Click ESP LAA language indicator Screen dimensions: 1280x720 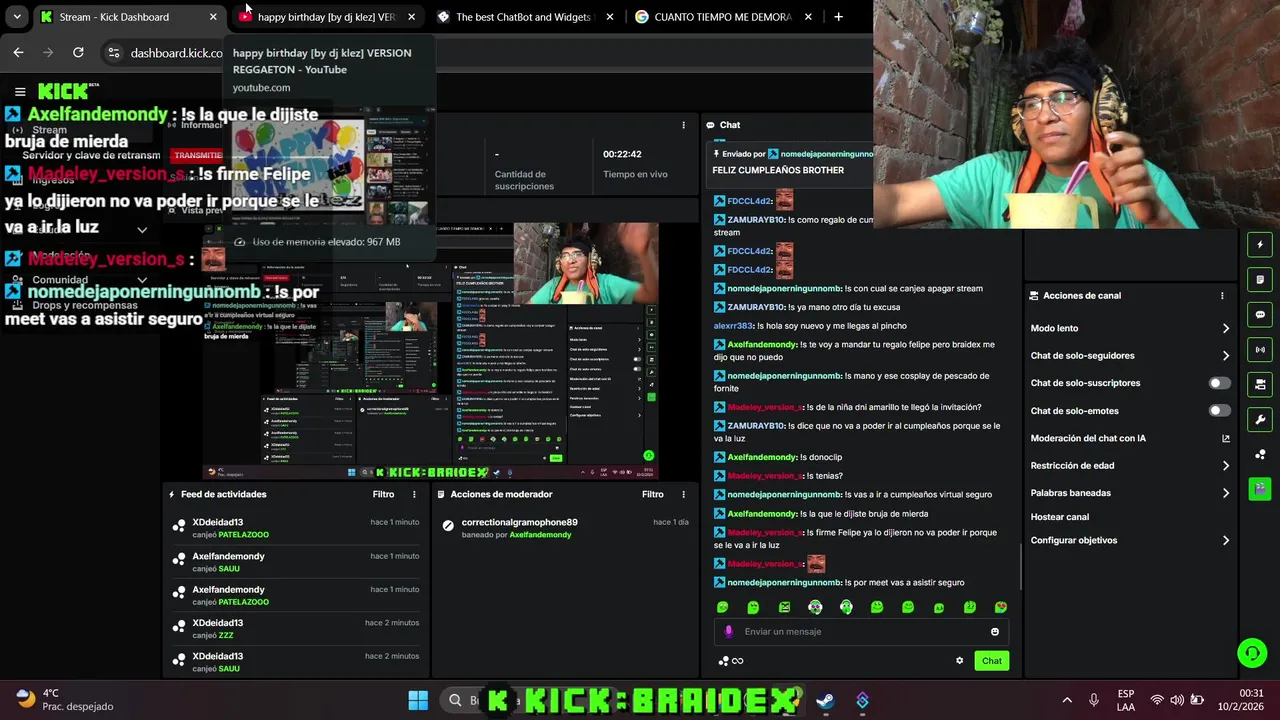pyautogui.click(x=1126, y=700)
